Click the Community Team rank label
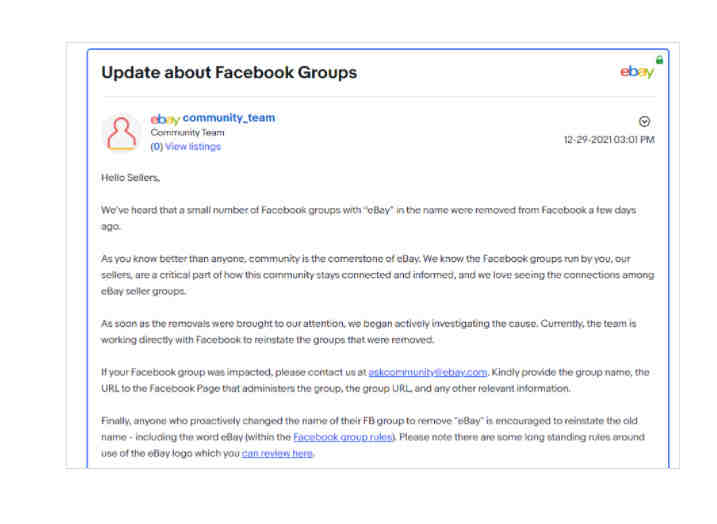717x524 pixels. coord(187,133)
